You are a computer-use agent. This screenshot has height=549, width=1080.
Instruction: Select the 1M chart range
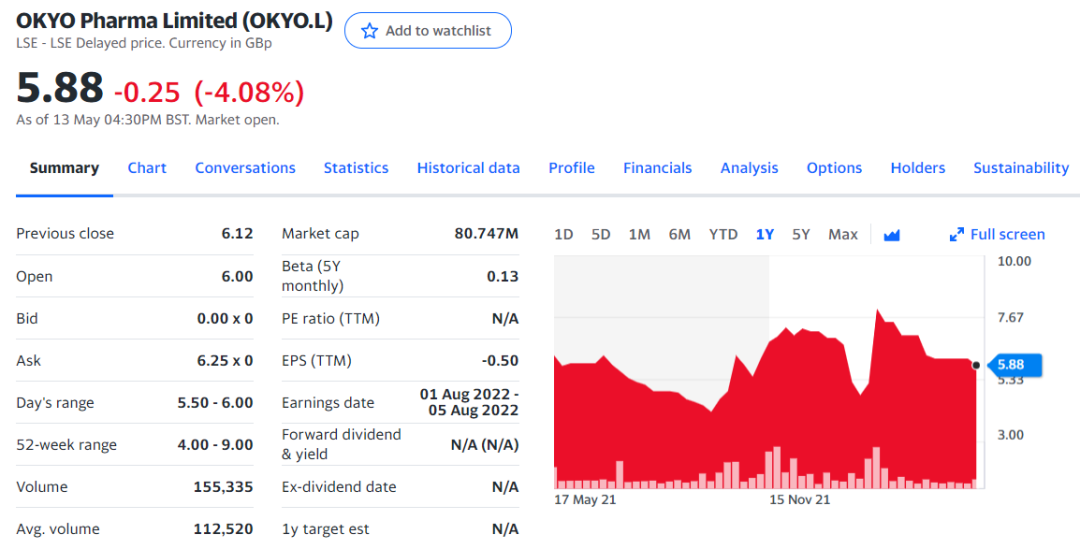tap(640, 235)
